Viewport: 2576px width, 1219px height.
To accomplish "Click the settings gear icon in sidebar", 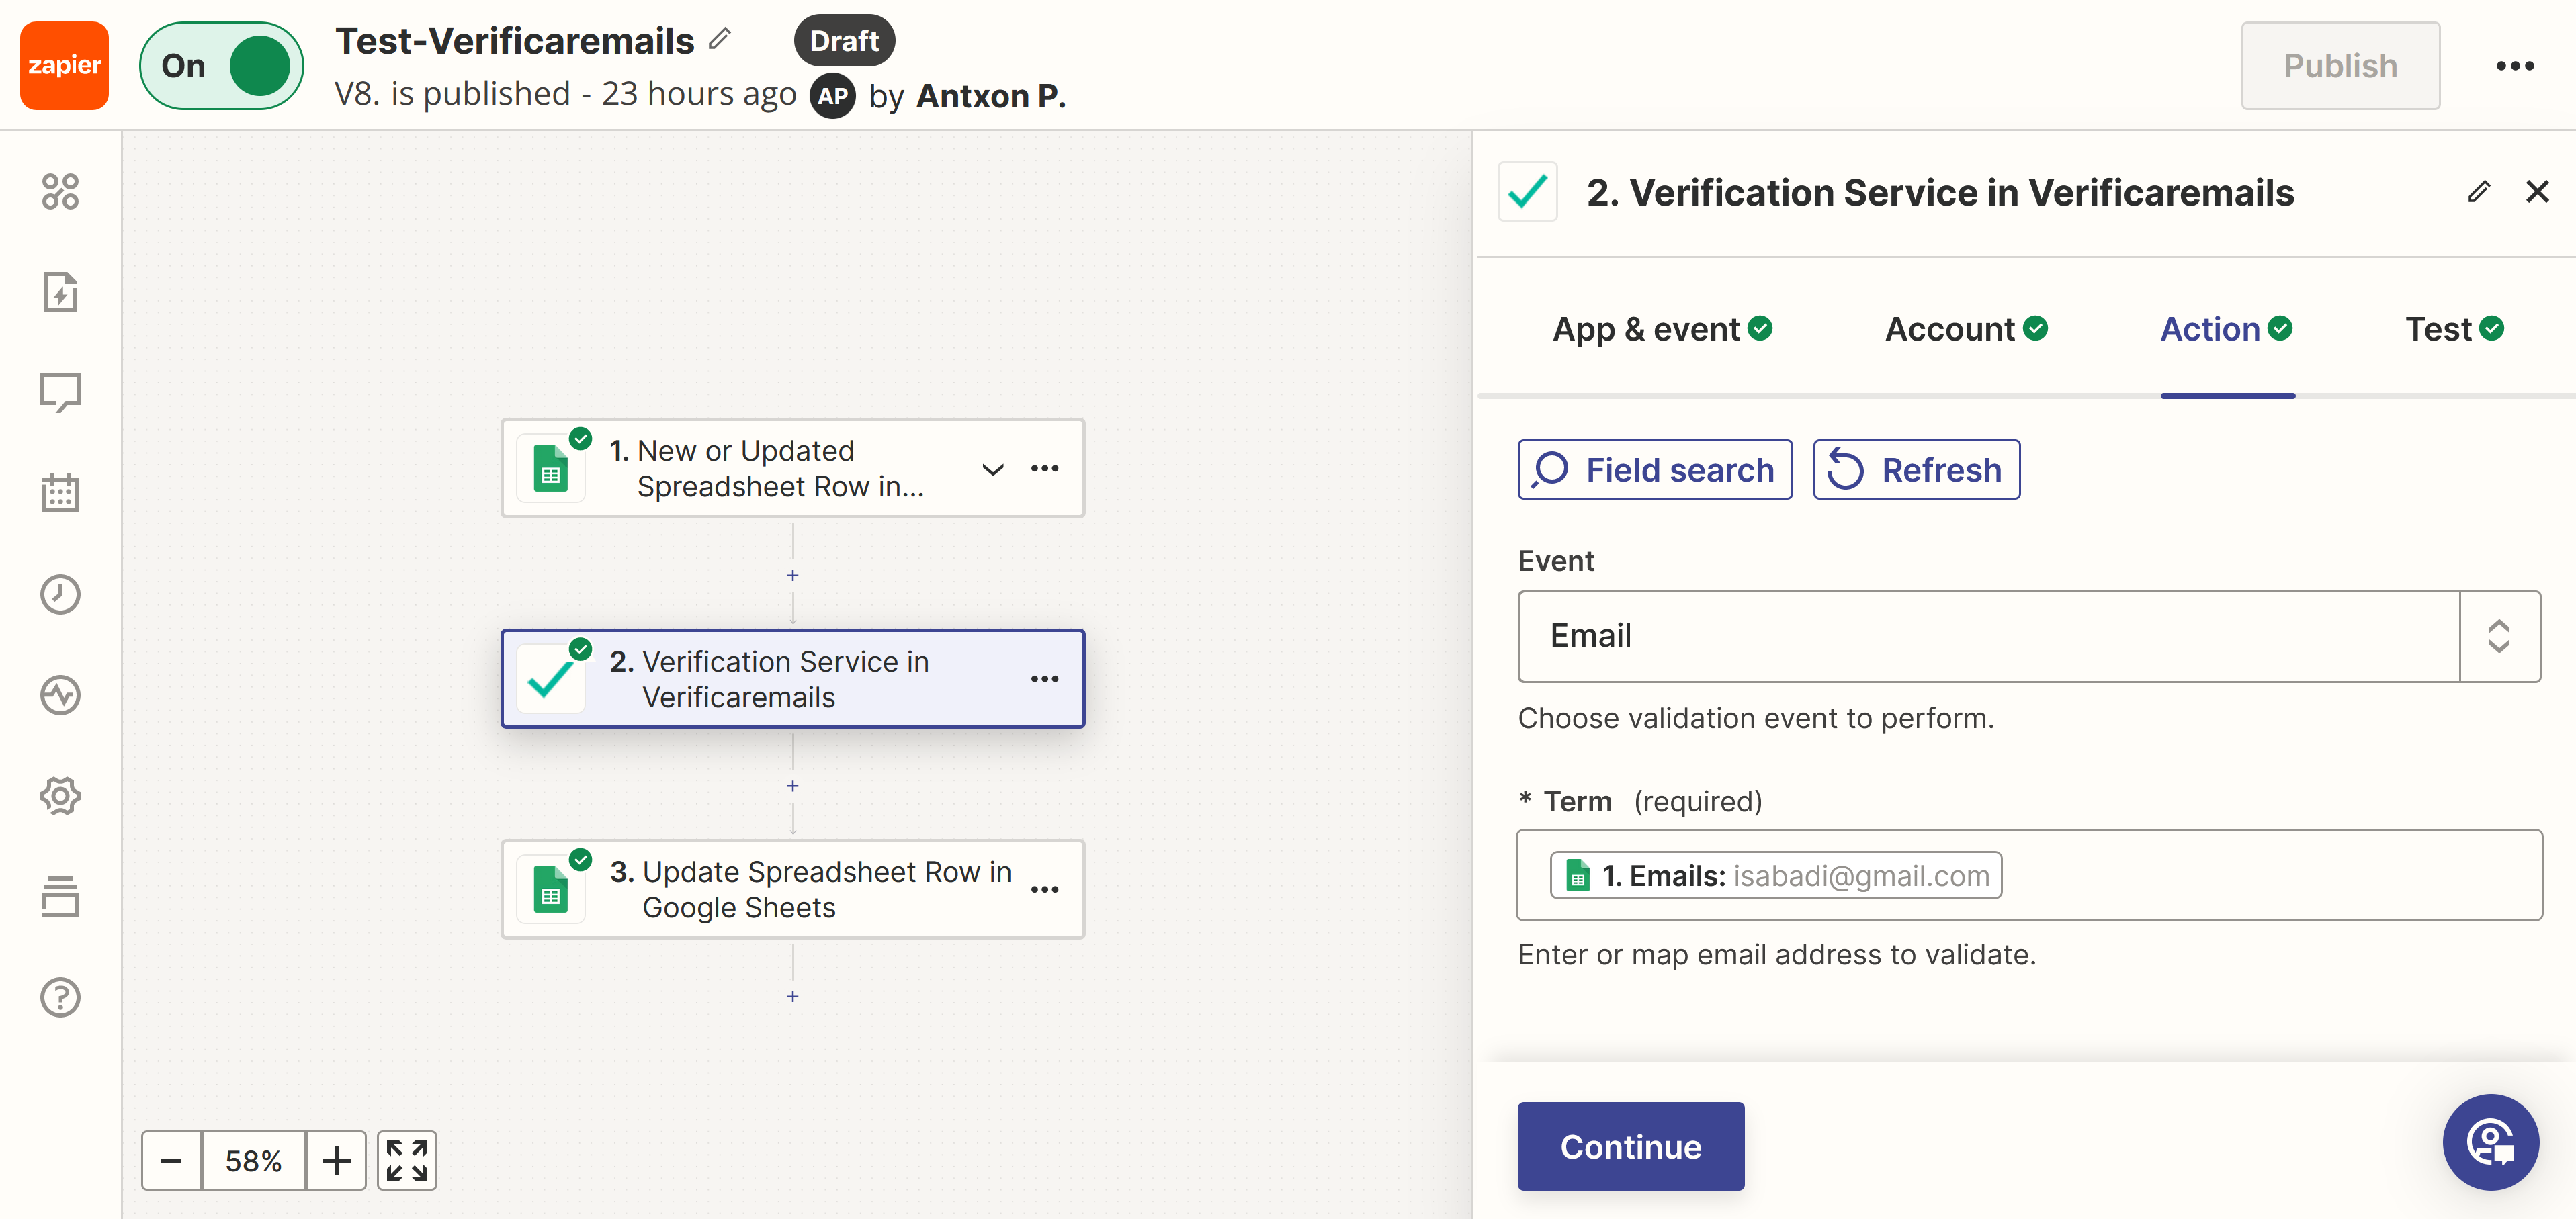I will click(59, 797).
